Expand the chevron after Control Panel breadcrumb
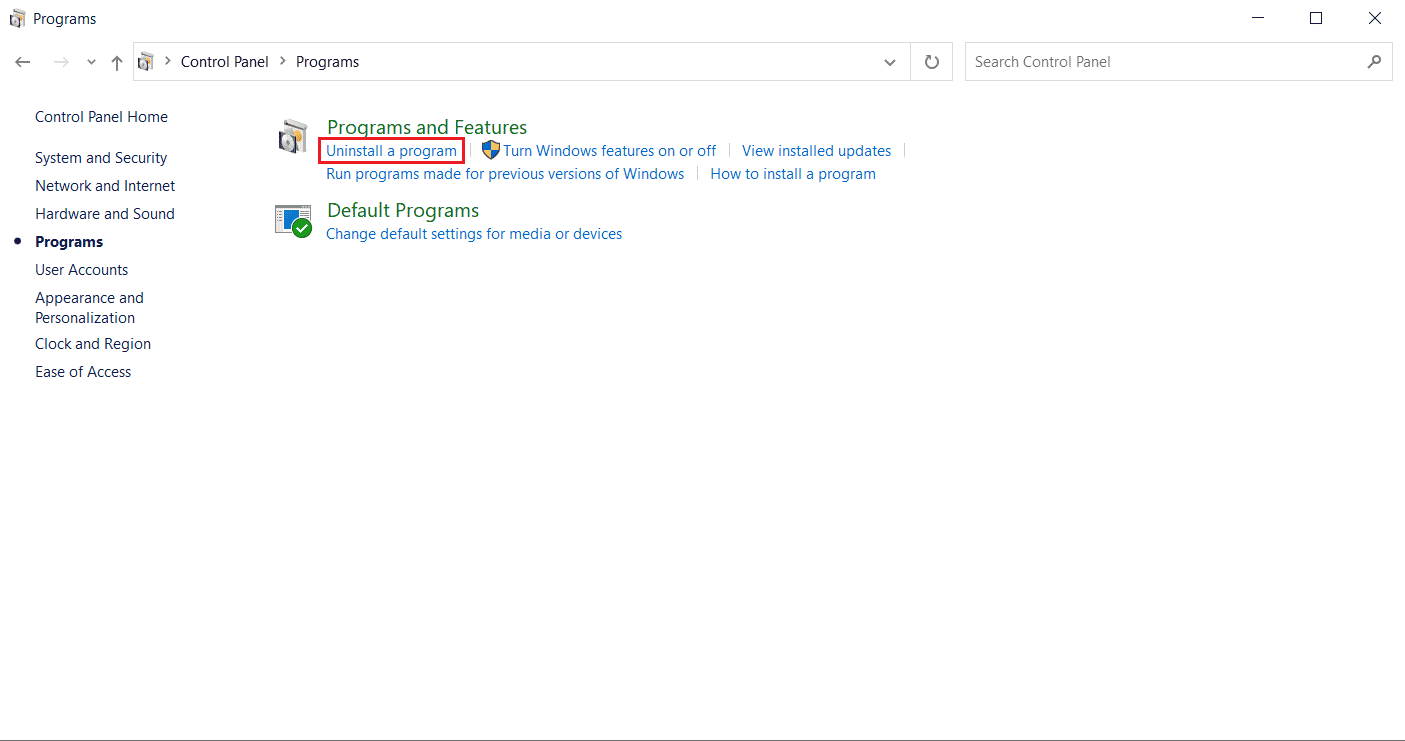 point(283,62)
